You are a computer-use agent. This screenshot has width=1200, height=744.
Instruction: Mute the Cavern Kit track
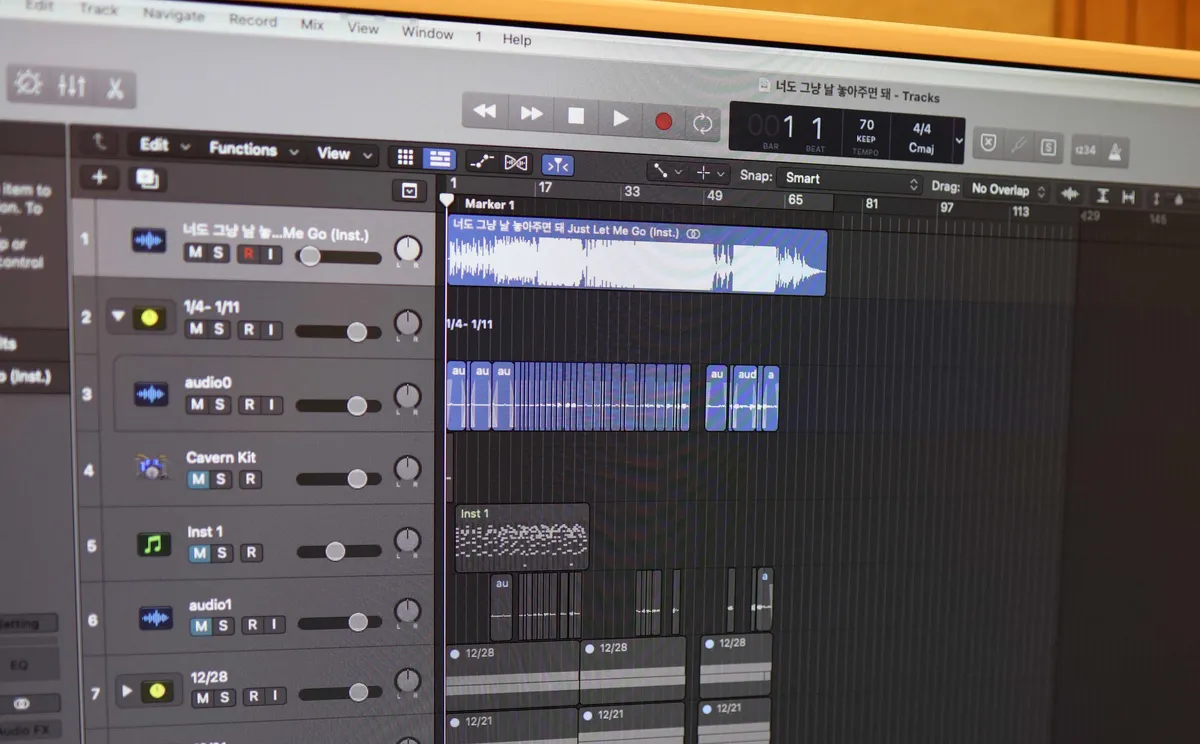[198, 479]
